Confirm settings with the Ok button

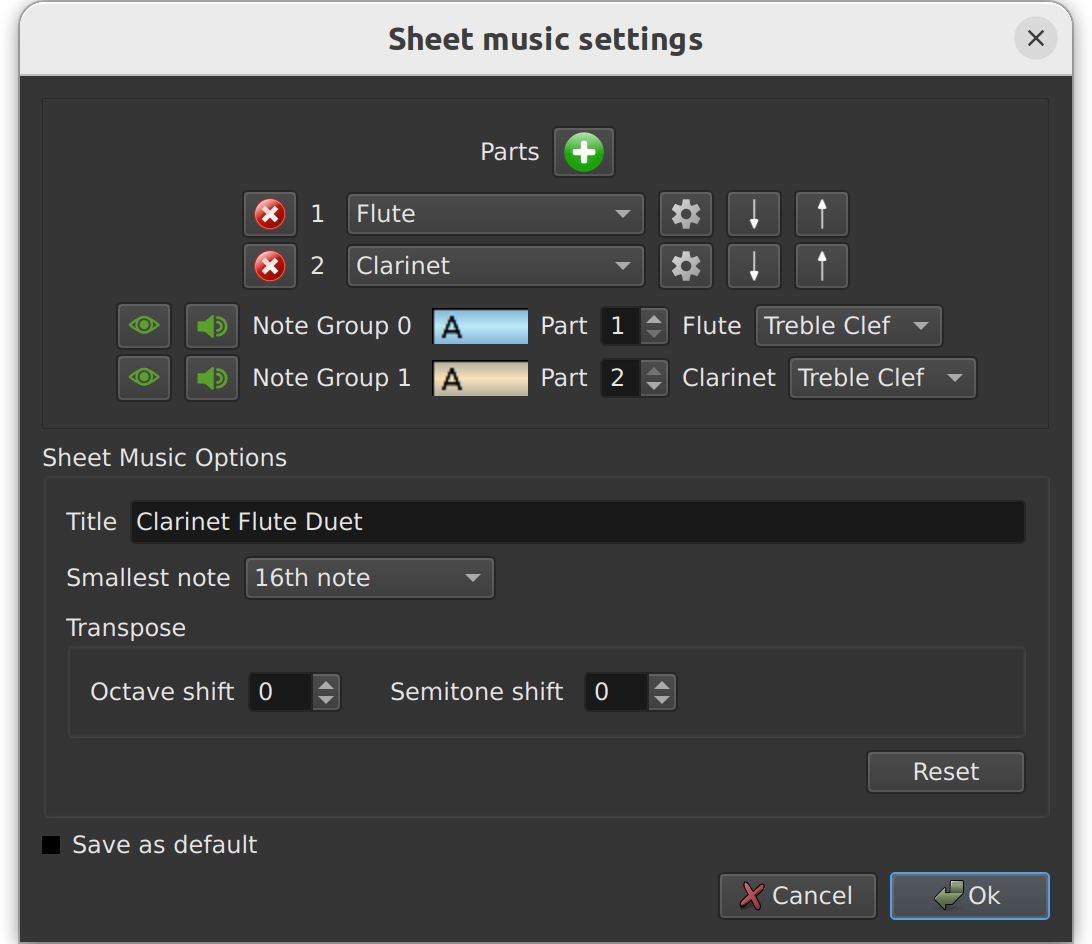(968, 895)
